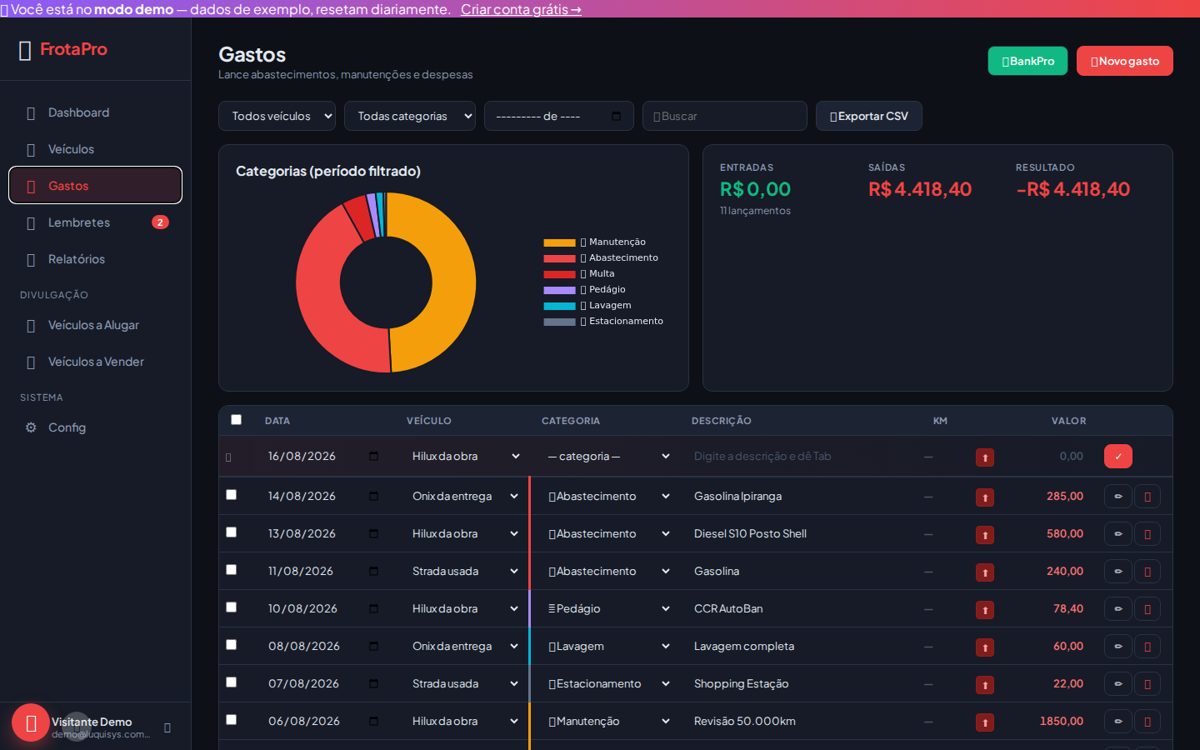Image resolution: width=1200 pixels, height=750 pixels.
Task: Open calendar picker on date filter
Action: coord(616,116)
